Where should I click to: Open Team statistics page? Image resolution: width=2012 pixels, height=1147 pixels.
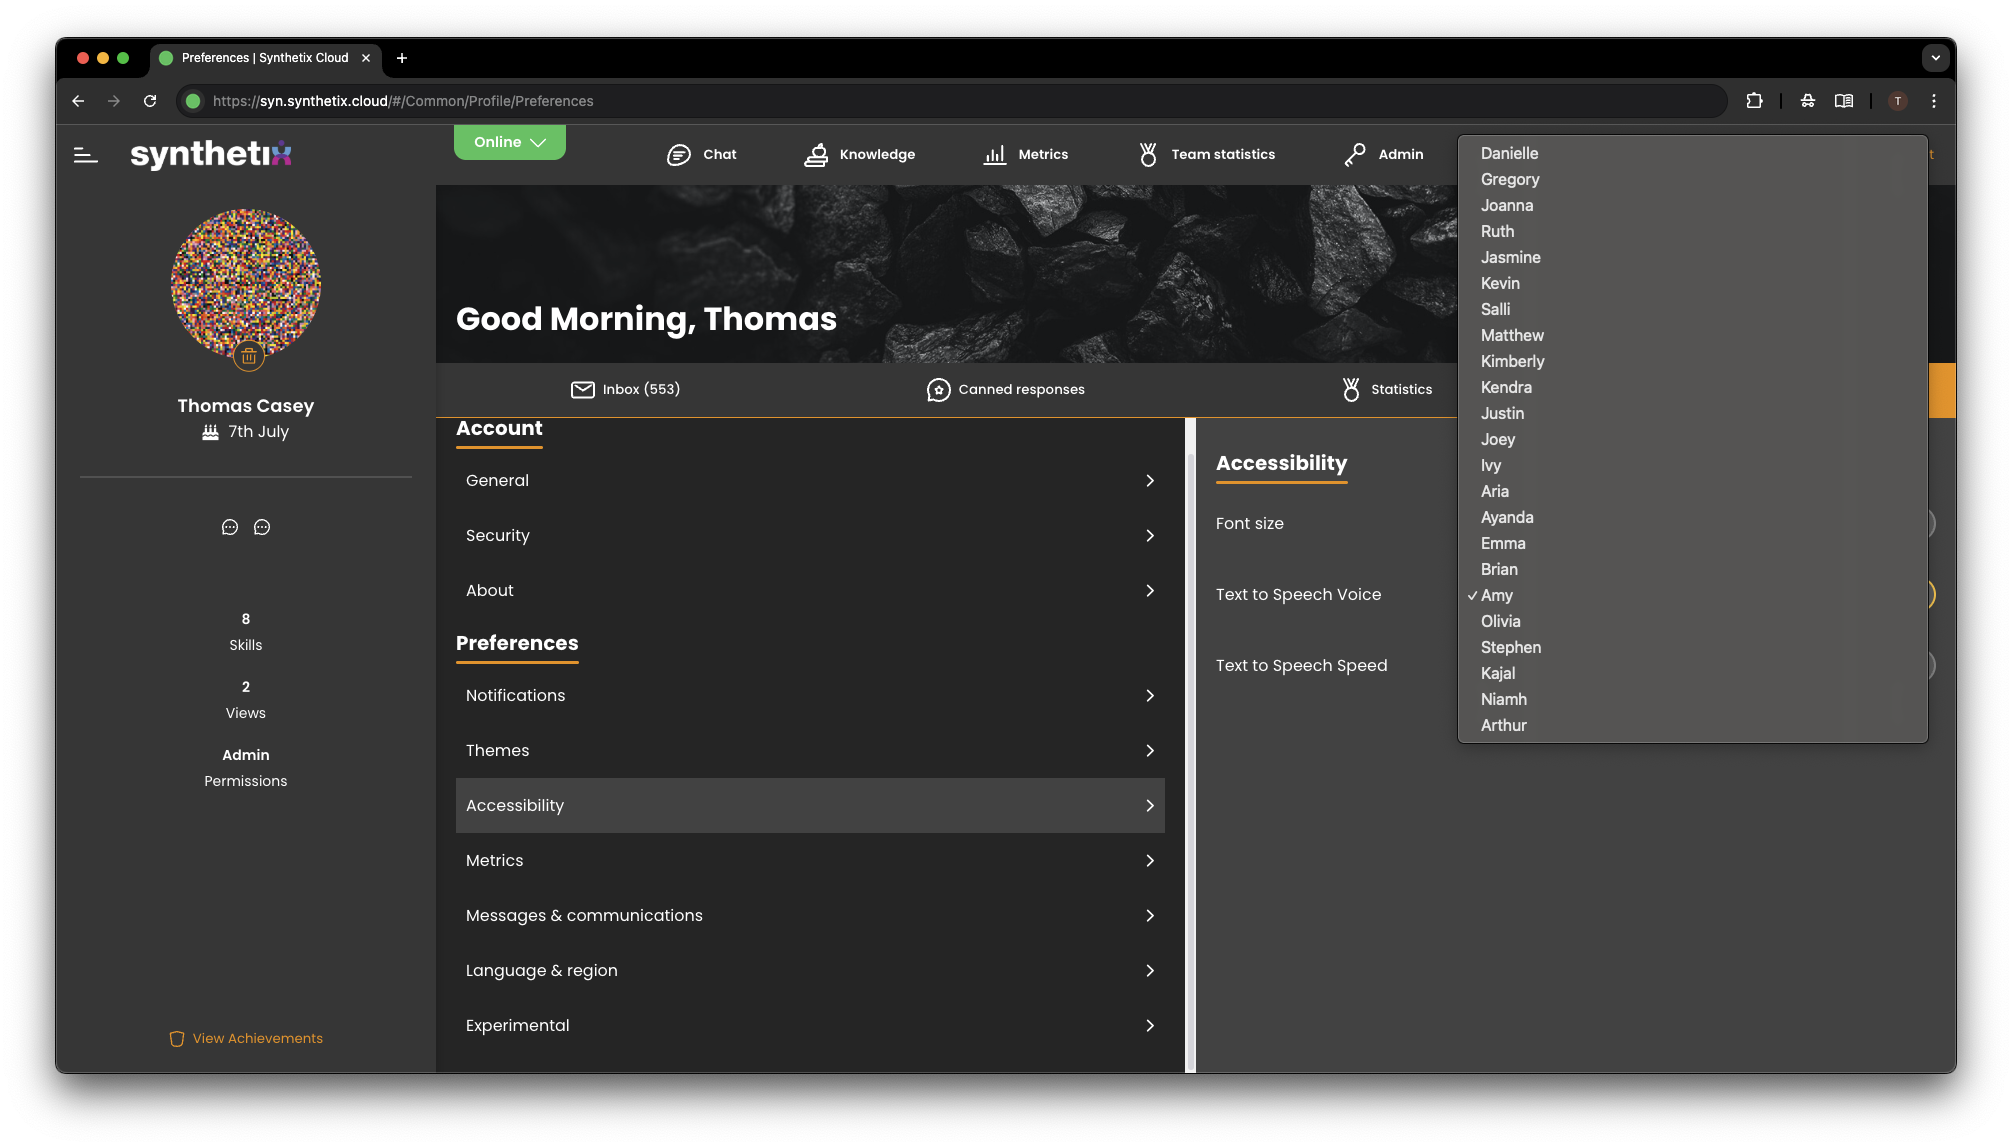[1206, 155]
